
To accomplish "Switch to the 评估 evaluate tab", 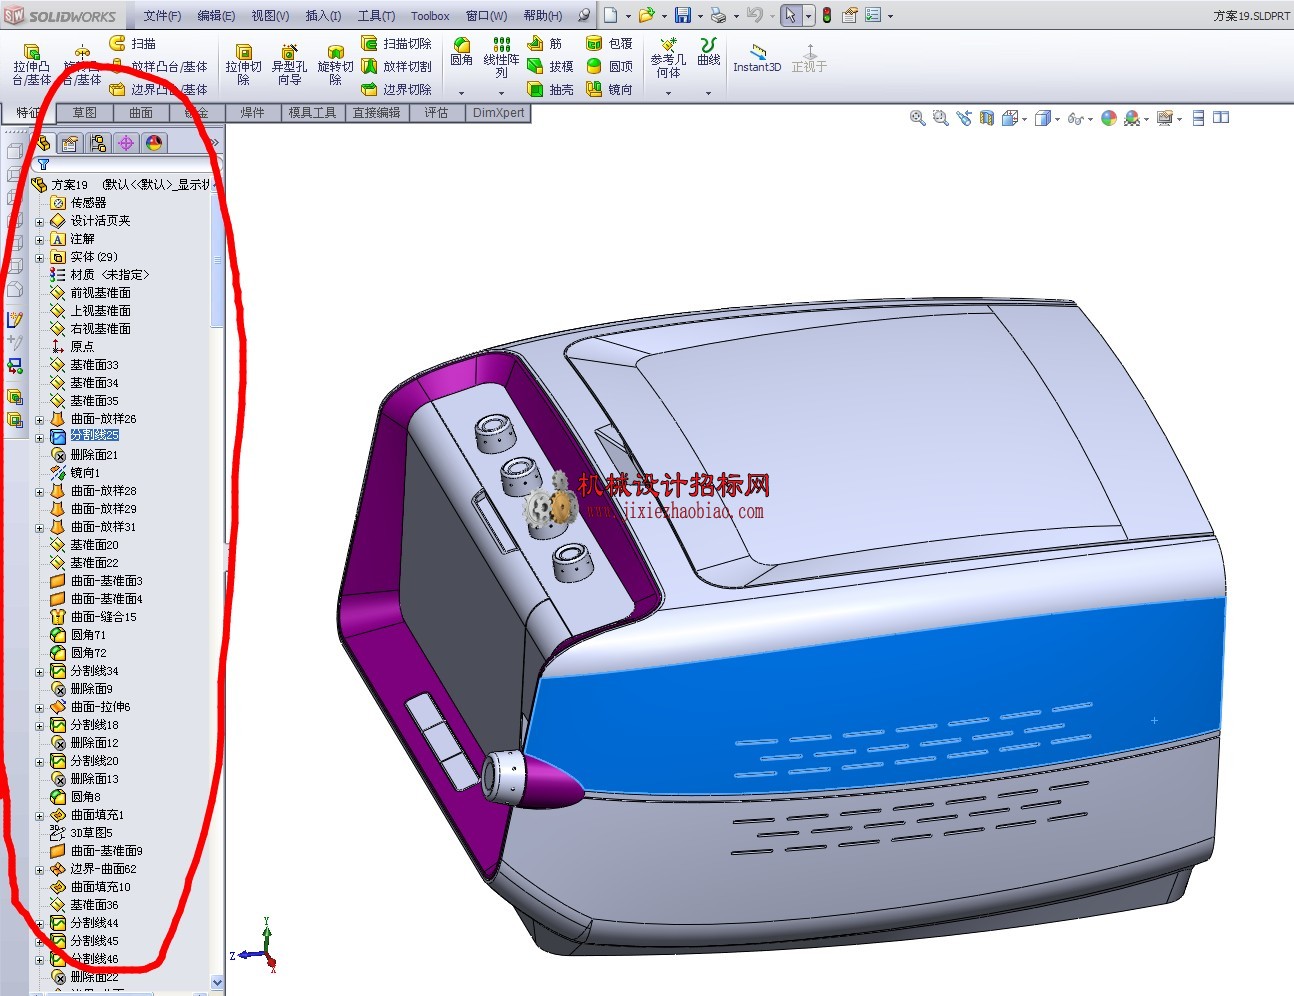I will click(x=436, y=113).
